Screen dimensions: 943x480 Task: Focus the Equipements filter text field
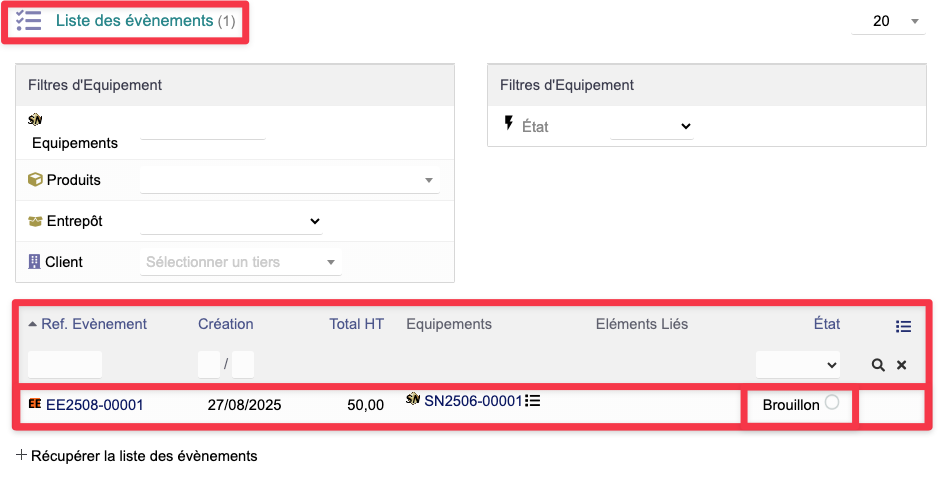coord(203,129)
